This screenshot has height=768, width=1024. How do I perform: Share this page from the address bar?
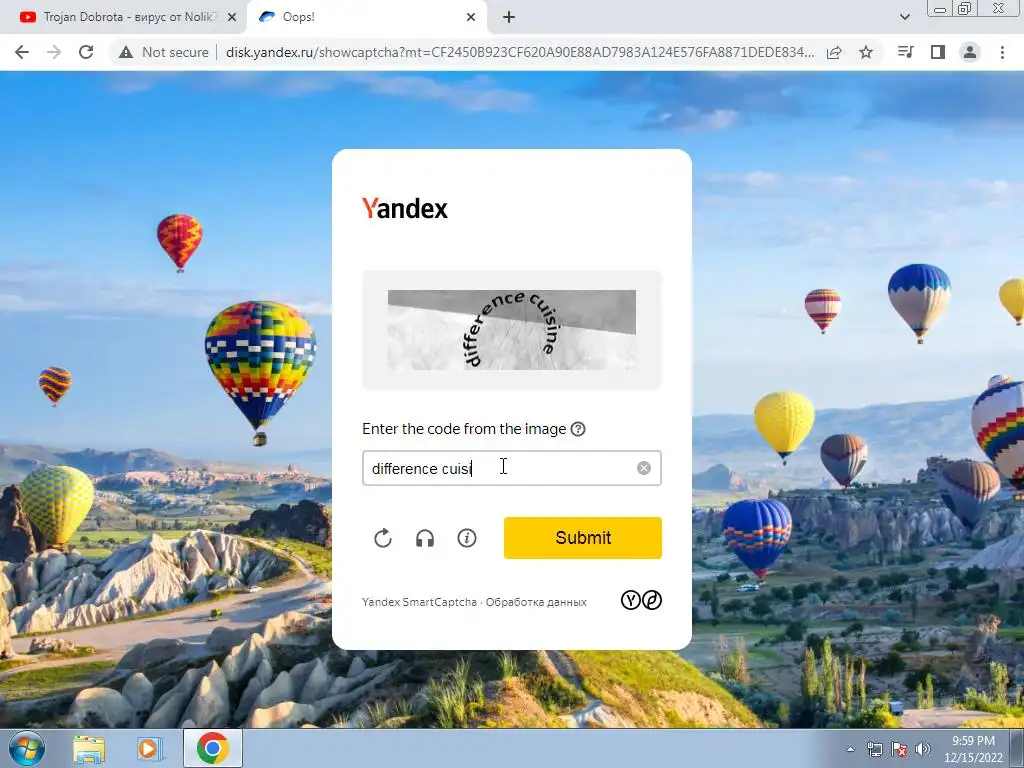[x=834, y=52]
